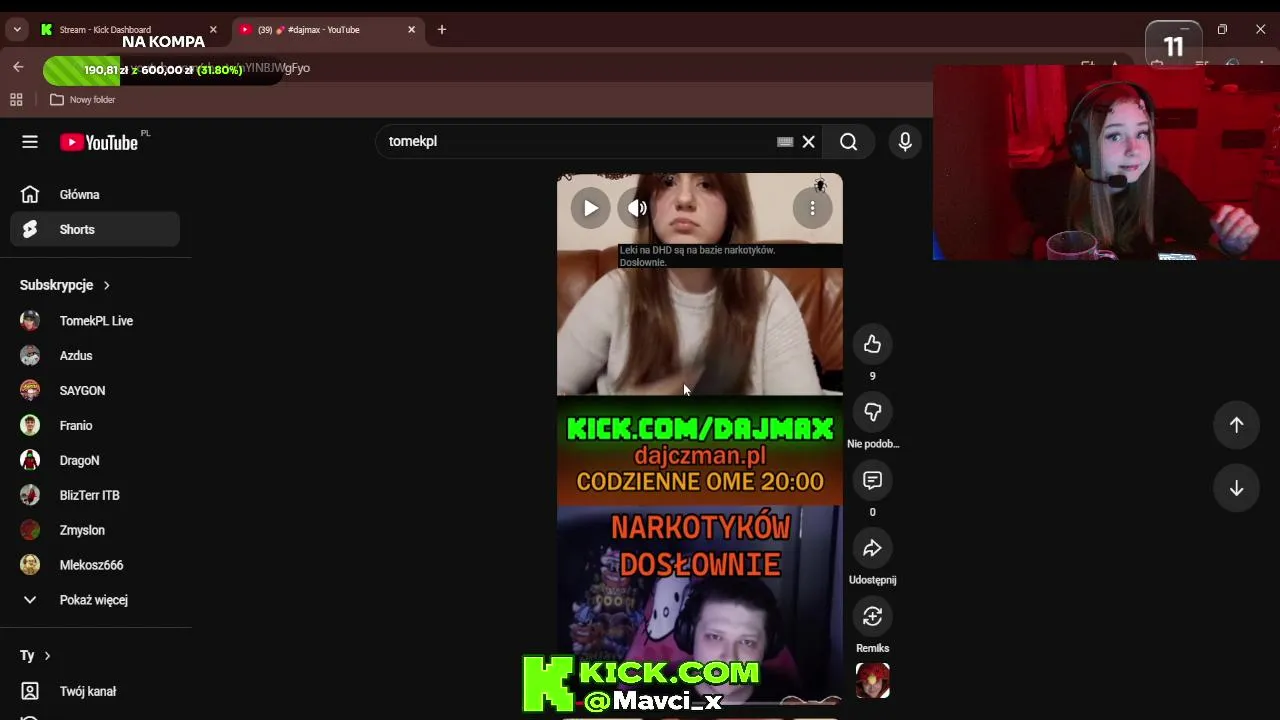Open Twój kanał
This screenshot has height=720, width=1280.
(x=95, y=691)
